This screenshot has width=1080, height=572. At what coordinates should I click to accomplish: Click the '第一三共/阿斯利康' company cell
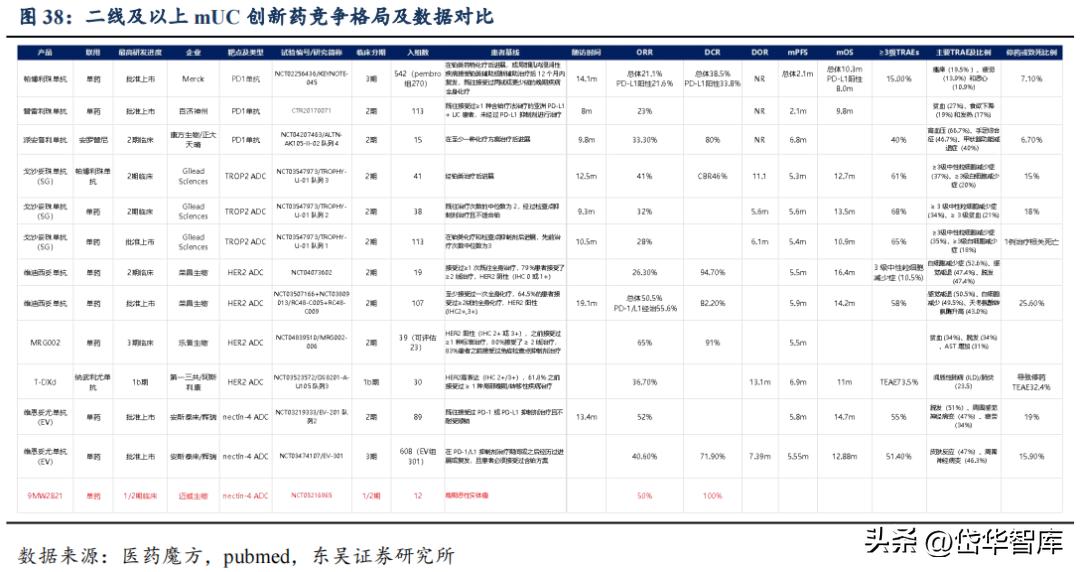point(193,382)
